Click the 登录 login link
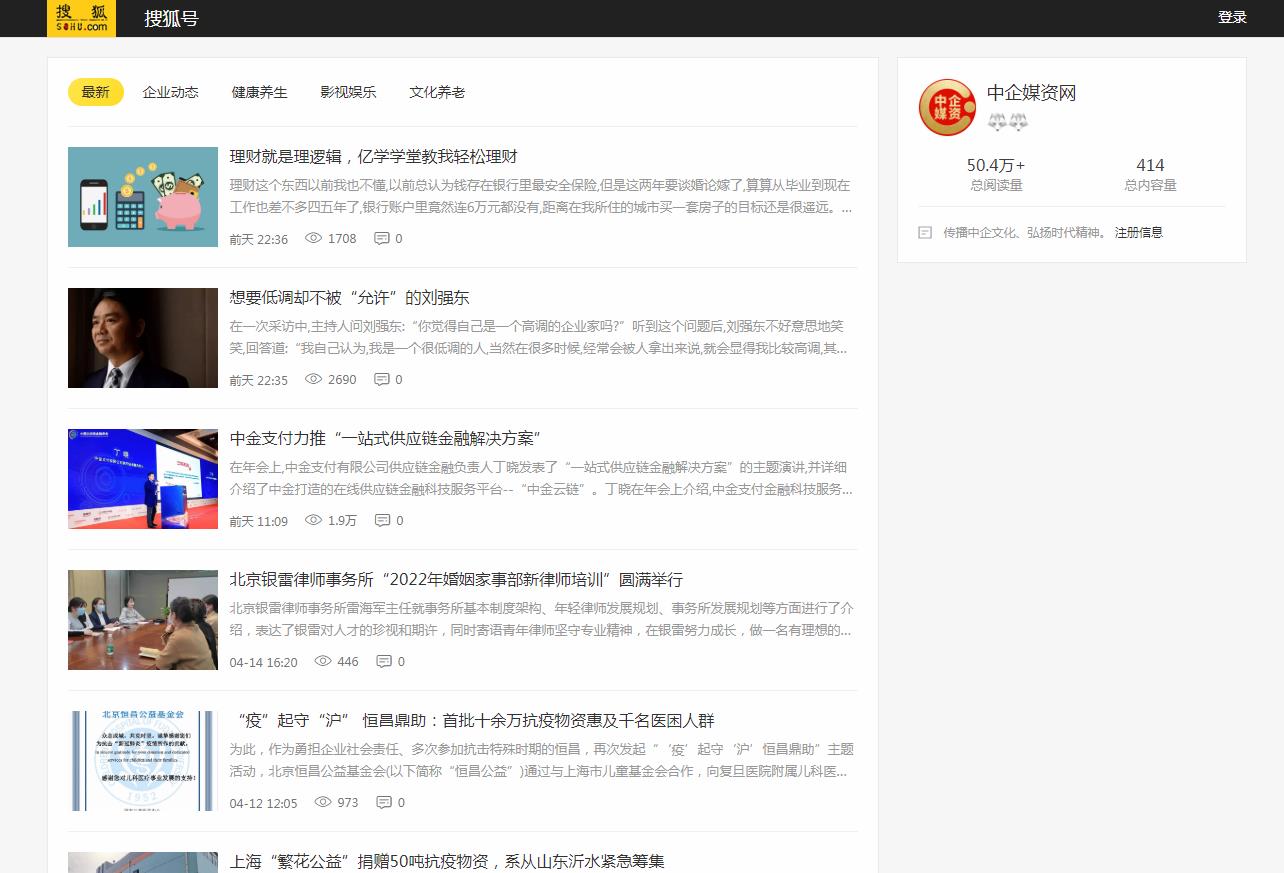1284x873 pixels. 1232,17
